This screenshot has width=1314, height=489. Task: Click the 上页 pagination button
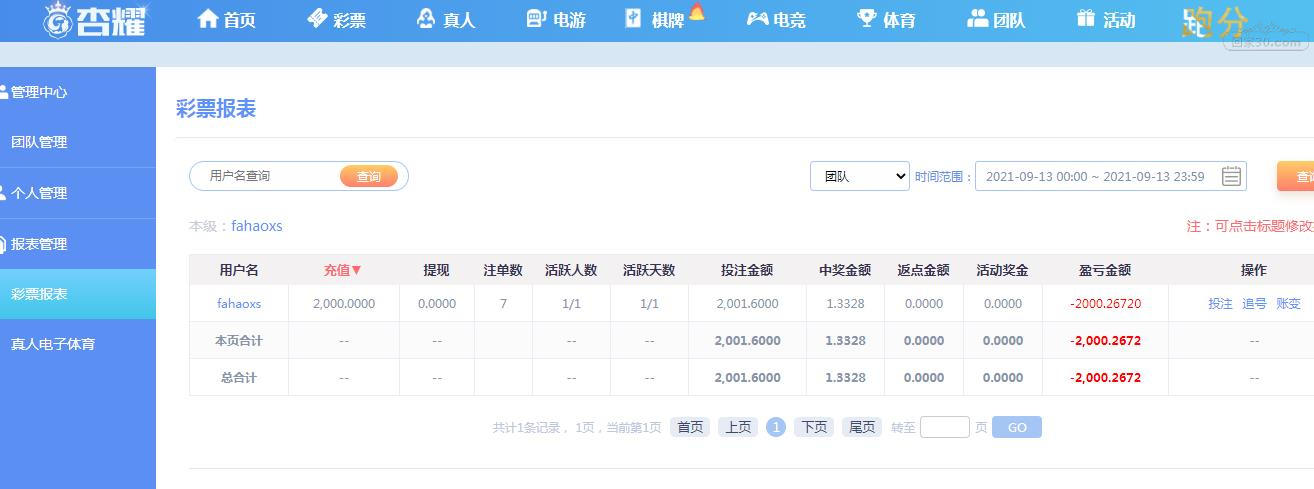click(x=738, y=427)
